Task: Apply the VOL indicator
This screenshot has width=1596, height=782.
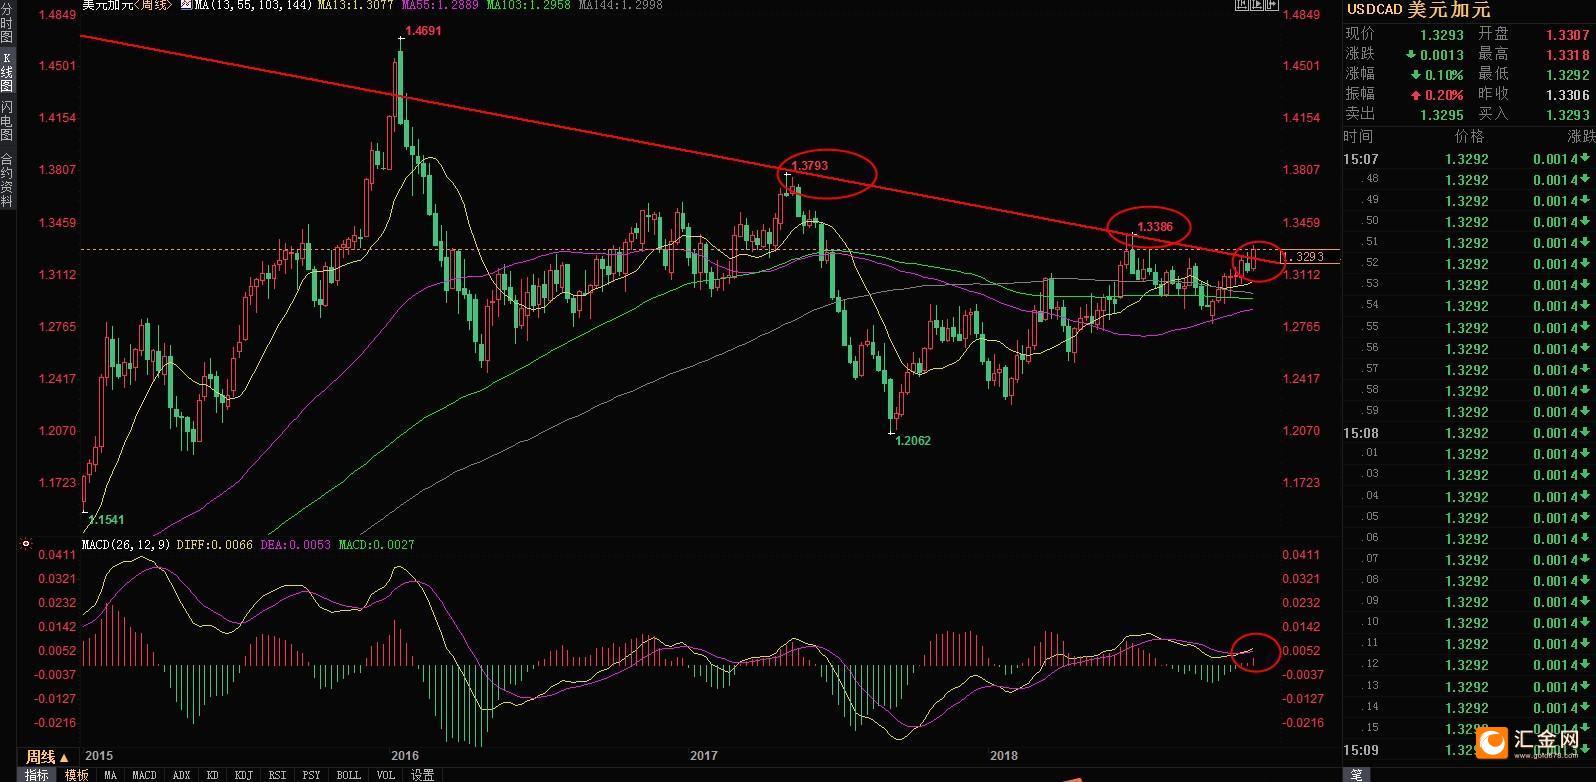Action: 385,775
